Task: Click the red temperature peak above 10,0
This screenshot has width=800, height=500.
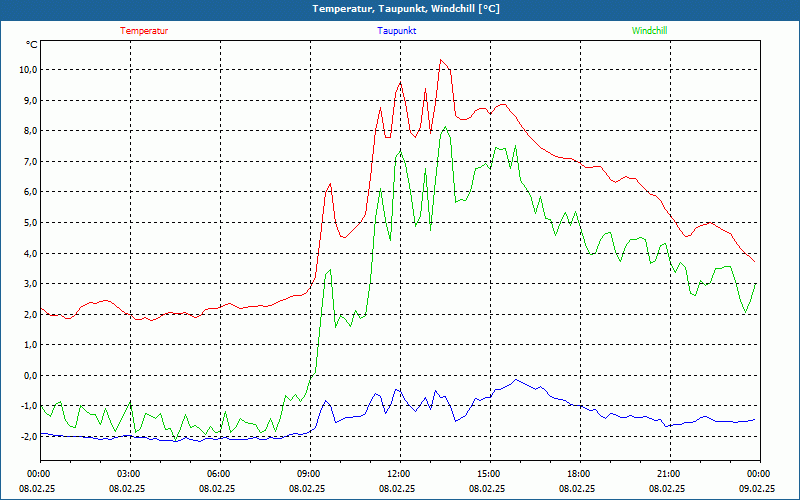Action: click(441, 60)
